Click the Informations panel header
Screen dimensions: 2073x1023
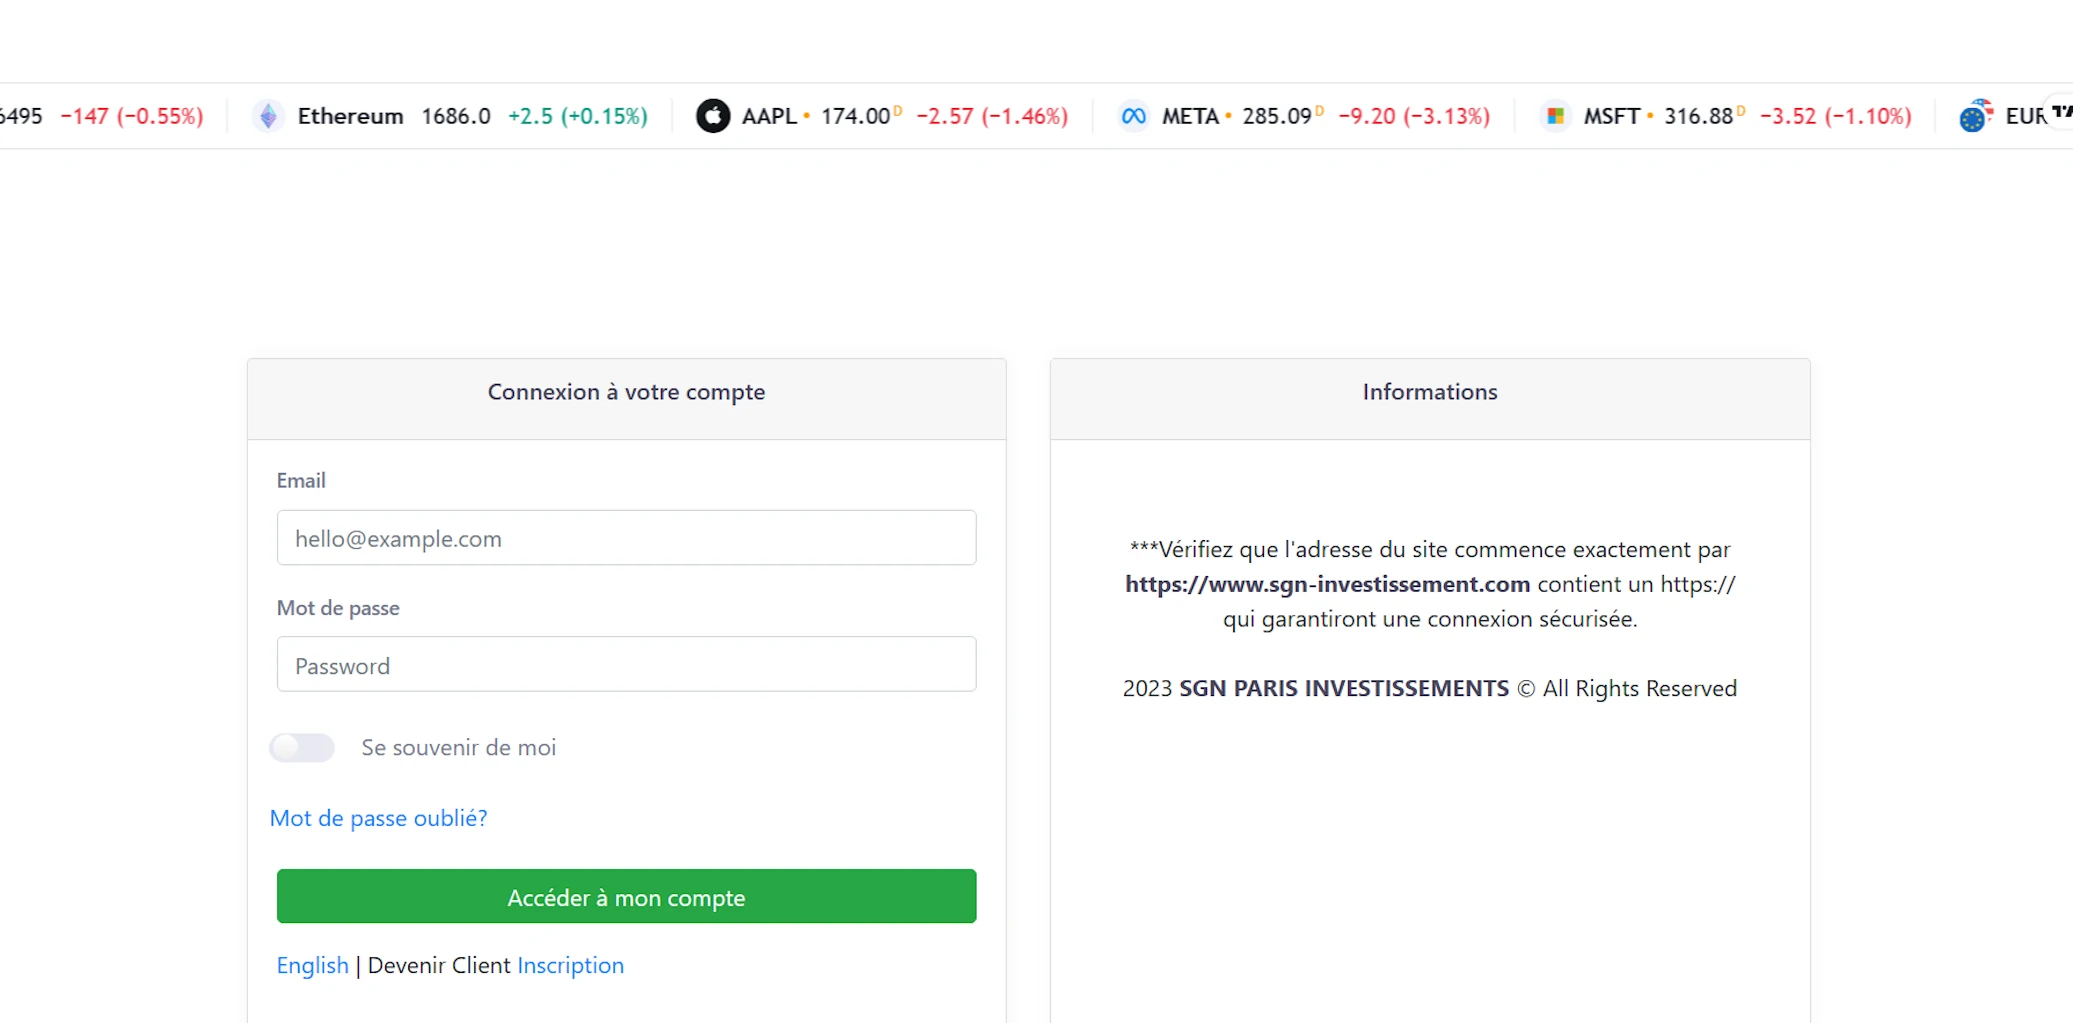point(1429,392)
